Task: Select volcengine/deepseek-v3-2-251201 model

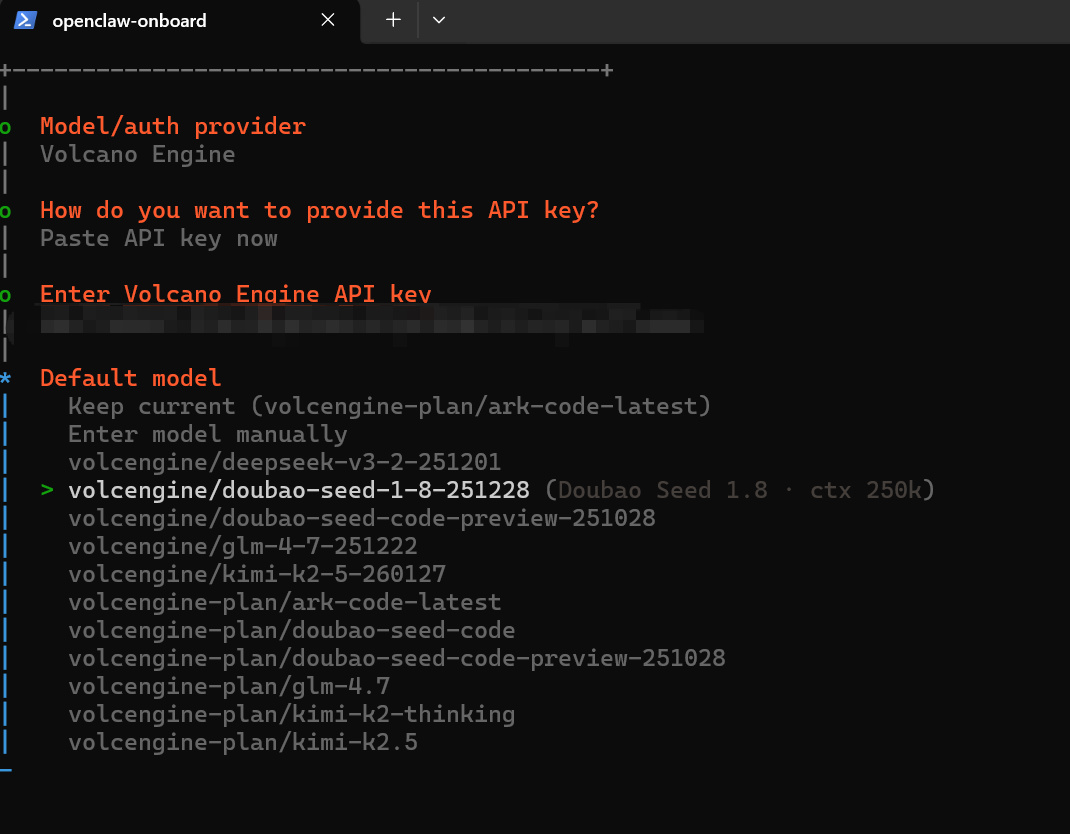Action: point(284,462)
